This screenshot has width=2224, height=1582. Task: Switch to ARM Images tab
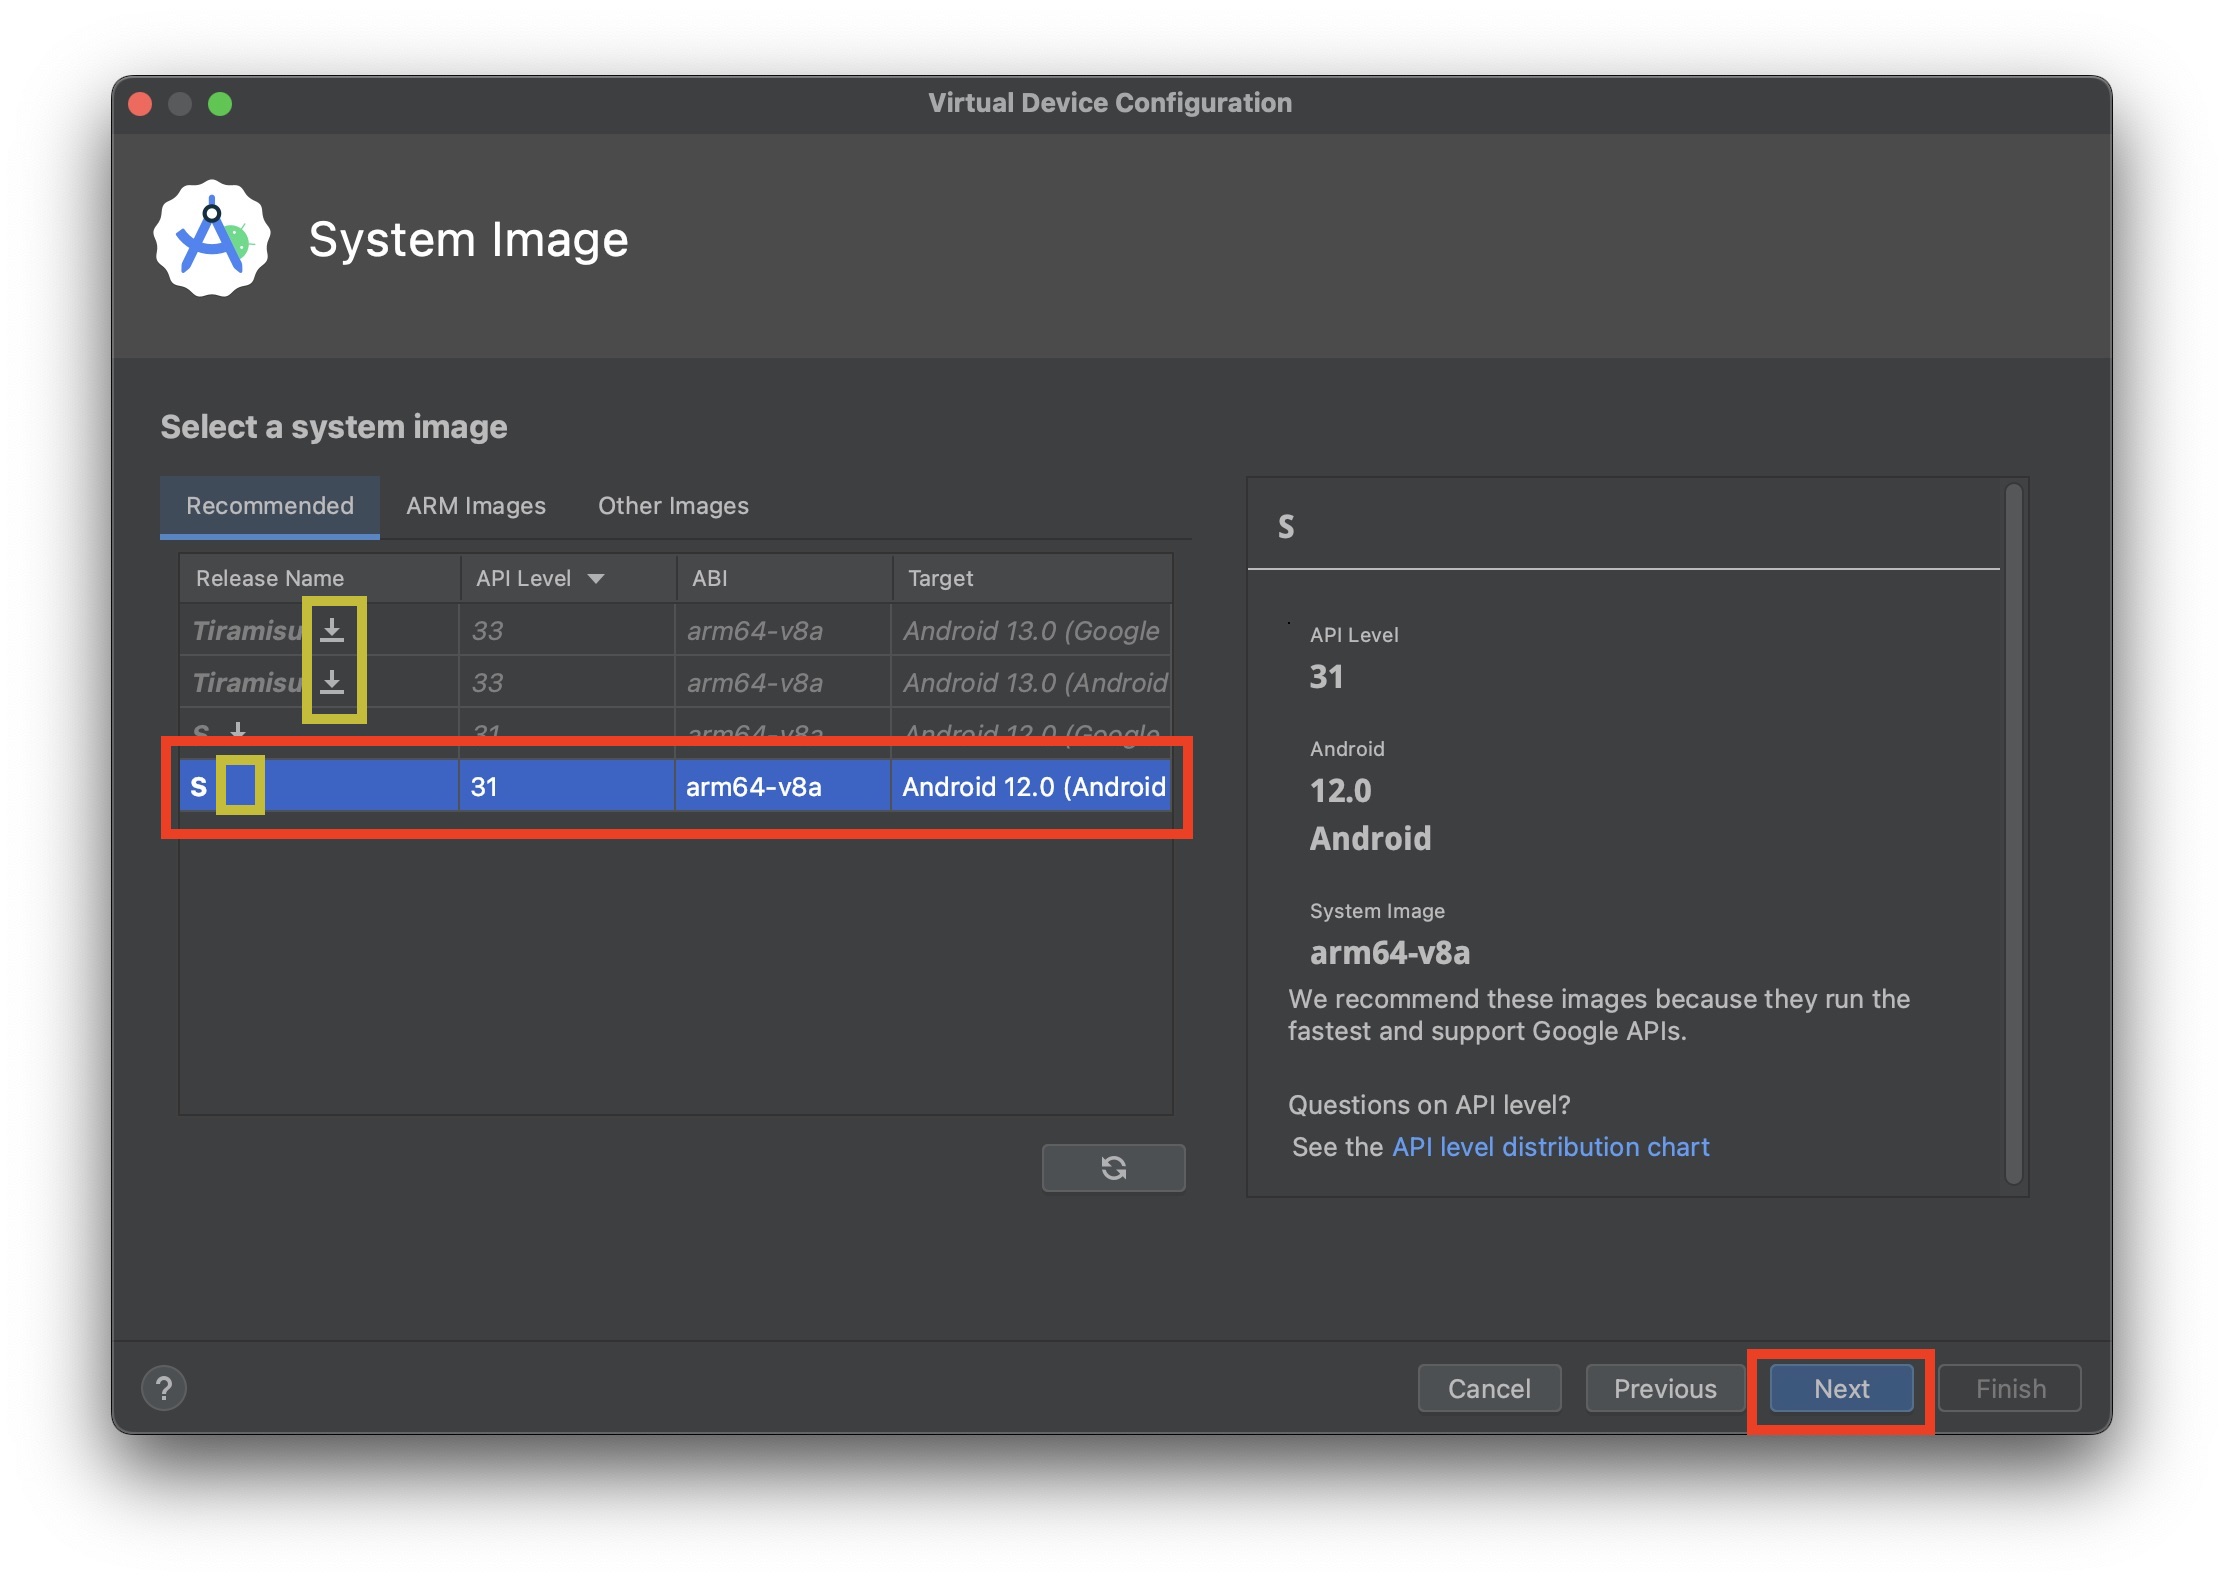475,506
